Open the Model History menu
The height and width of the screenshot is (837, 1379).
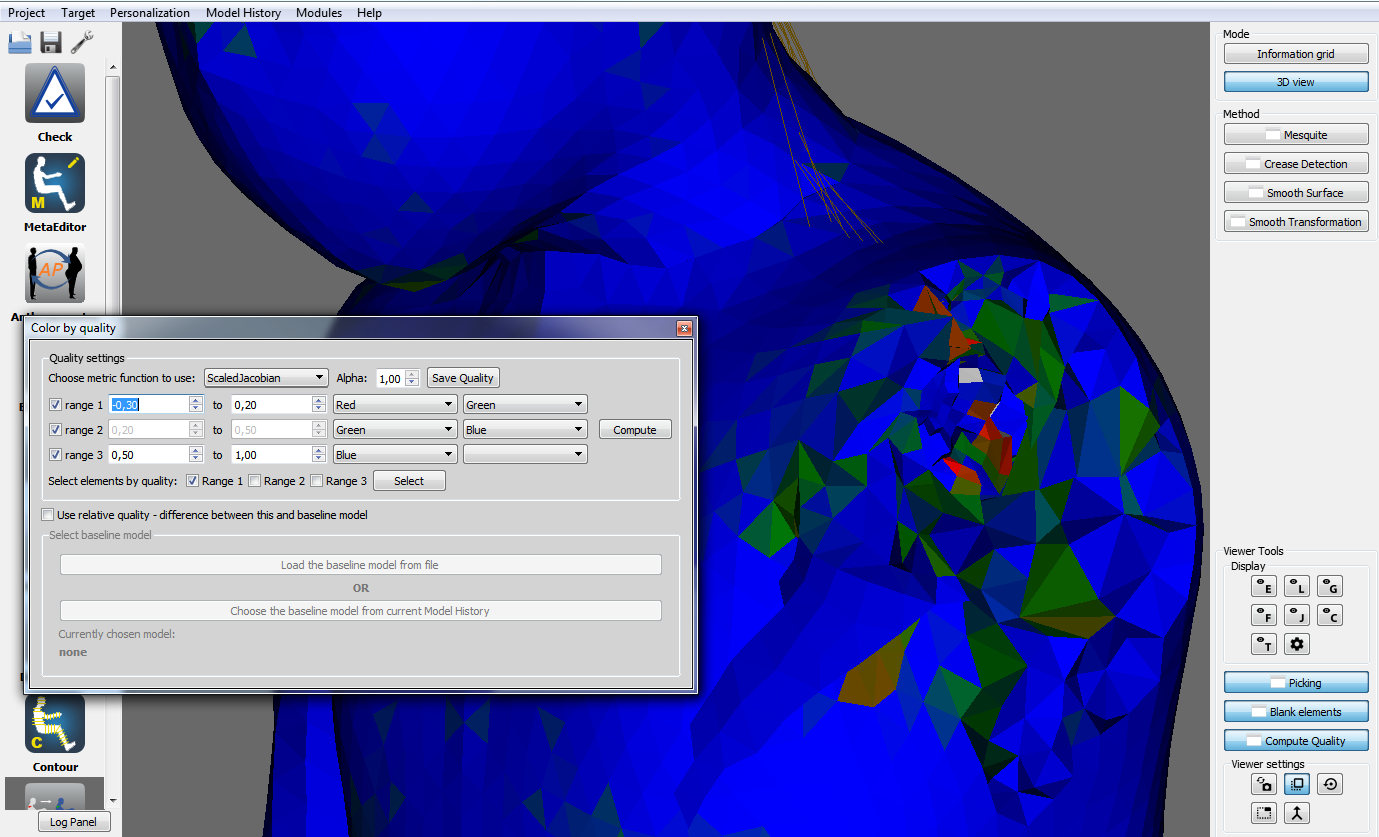[x=243, y=13]
